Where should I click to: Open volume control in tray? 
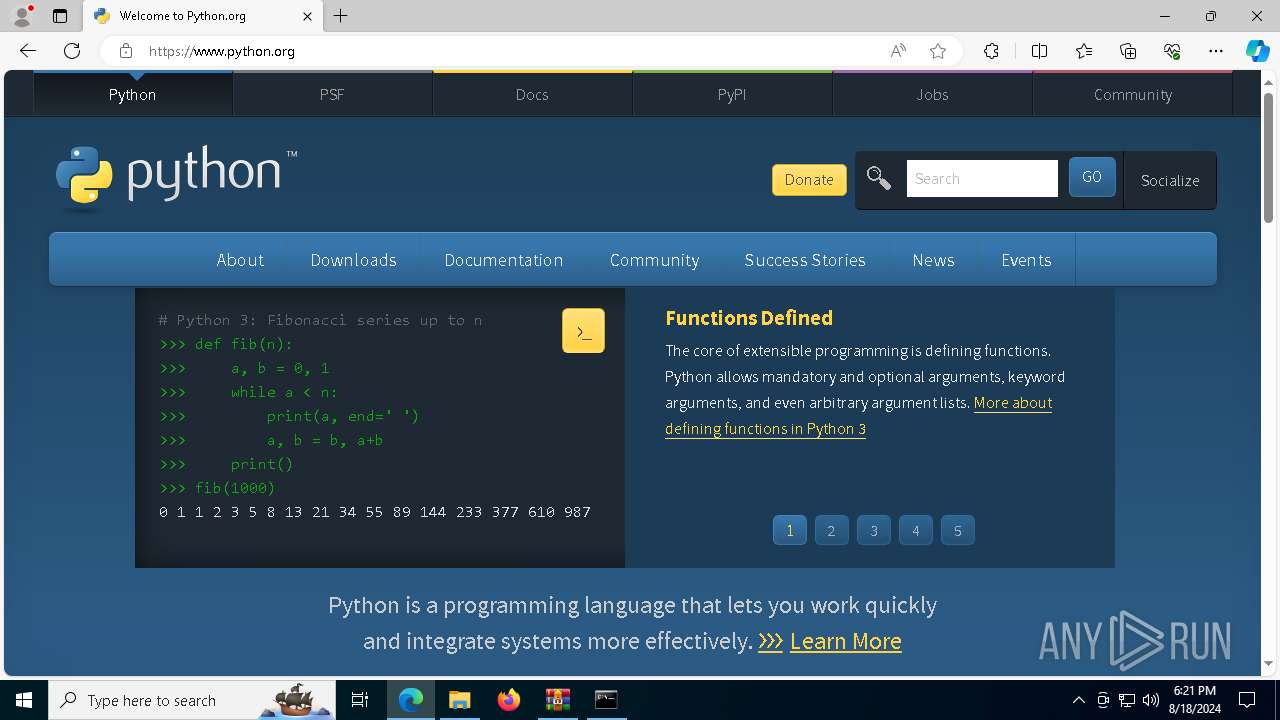(1150, 700)
